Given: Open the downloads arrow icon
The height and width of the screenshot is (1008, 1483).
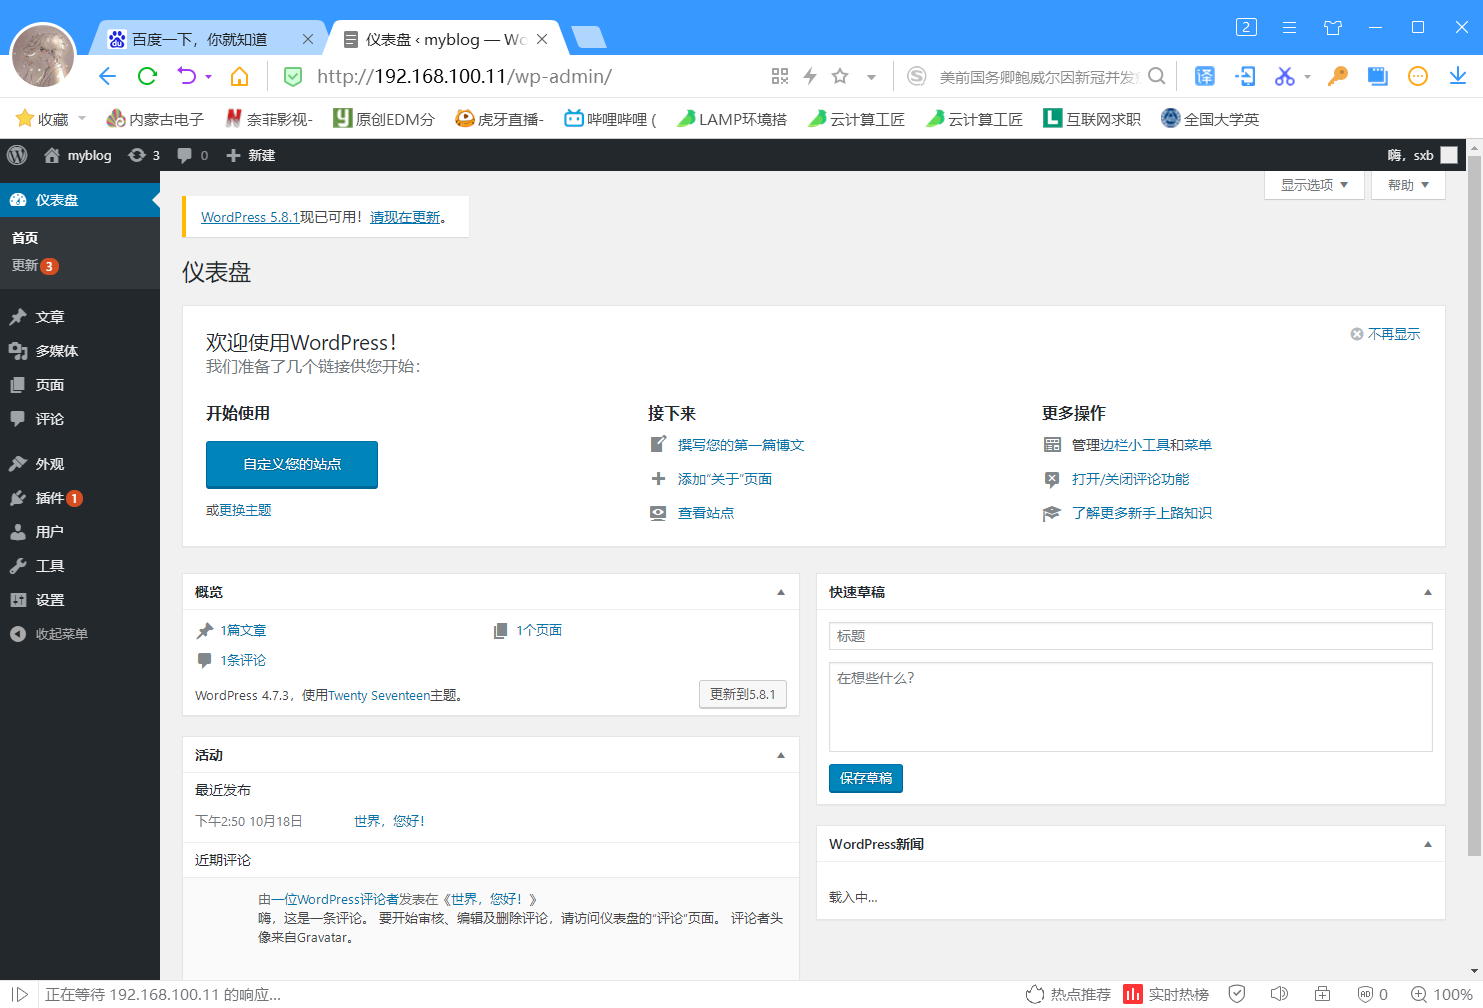Looking at the screenshot, I should pos(1458,76).
